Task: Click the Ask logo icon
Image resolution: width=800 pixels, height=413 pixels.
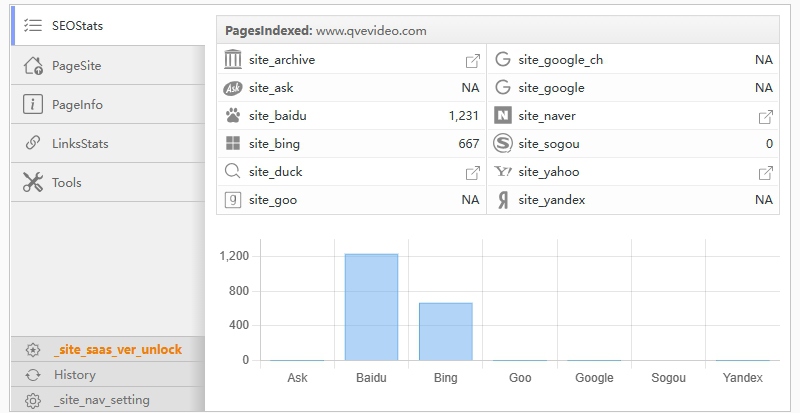Action: [x=233, y=88]
